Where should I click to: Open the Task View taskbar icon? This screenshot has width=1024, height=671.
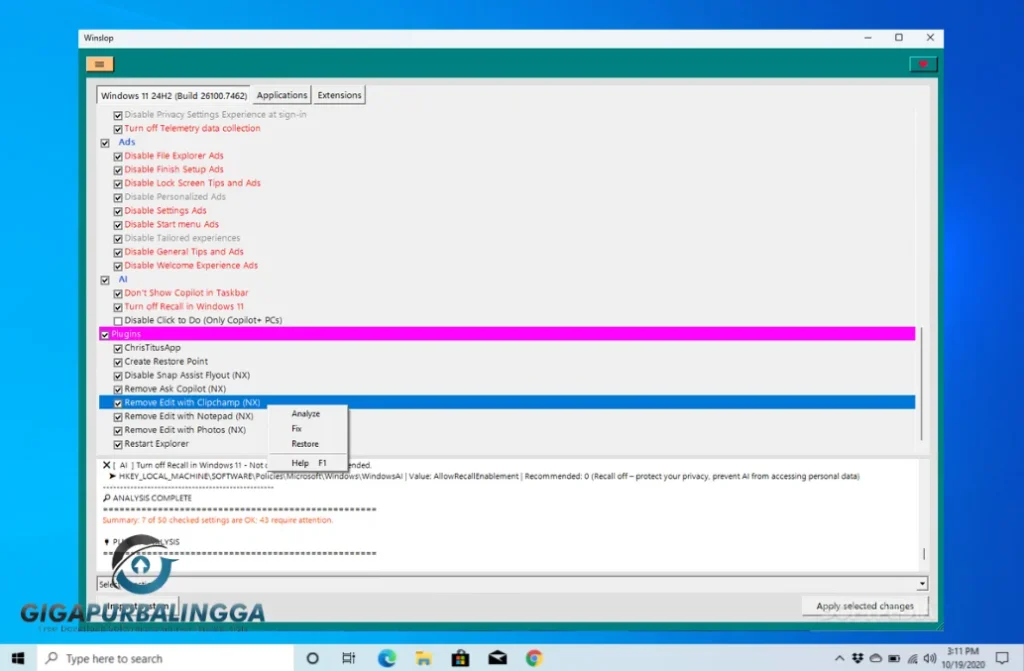(x=349, y=658)
